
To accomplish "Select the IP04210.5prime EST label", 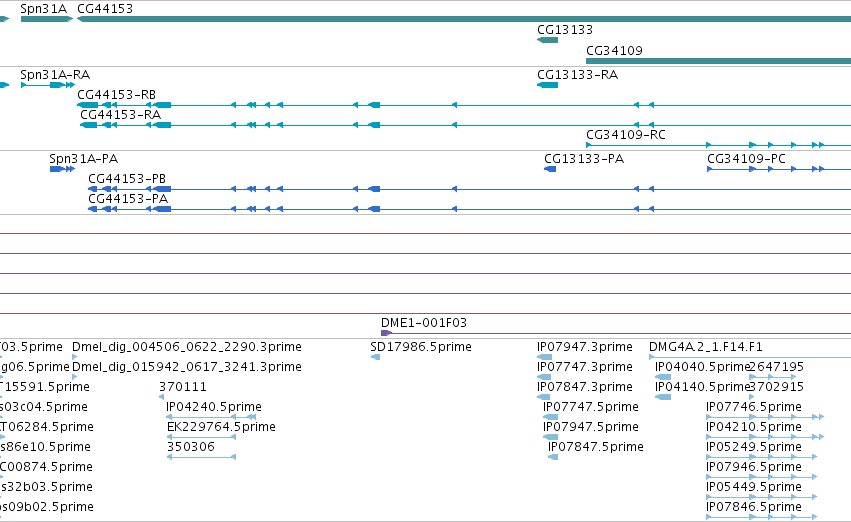I will pyautogui.click(x=754, y=427).
